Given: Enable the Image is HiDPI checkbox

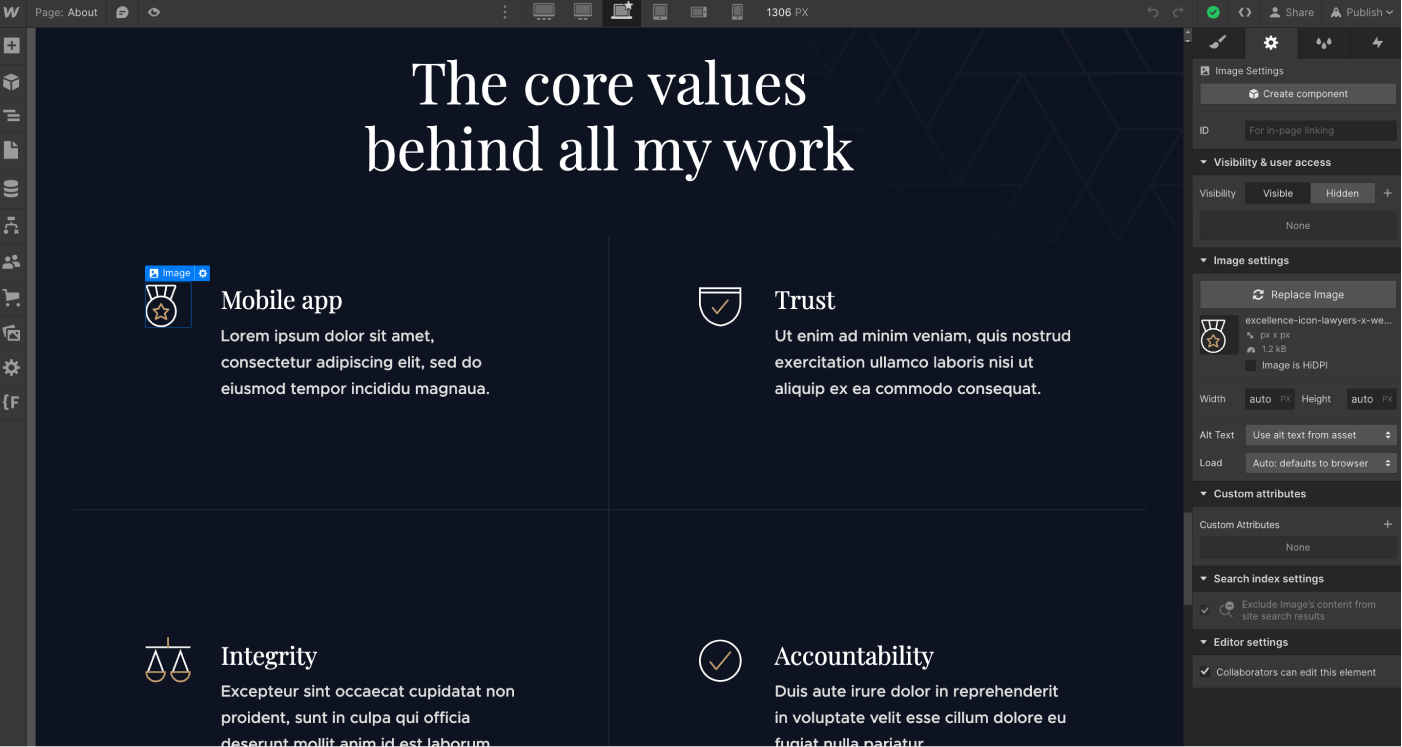Looking at the screenshot, I should [x=1250, y=365].
